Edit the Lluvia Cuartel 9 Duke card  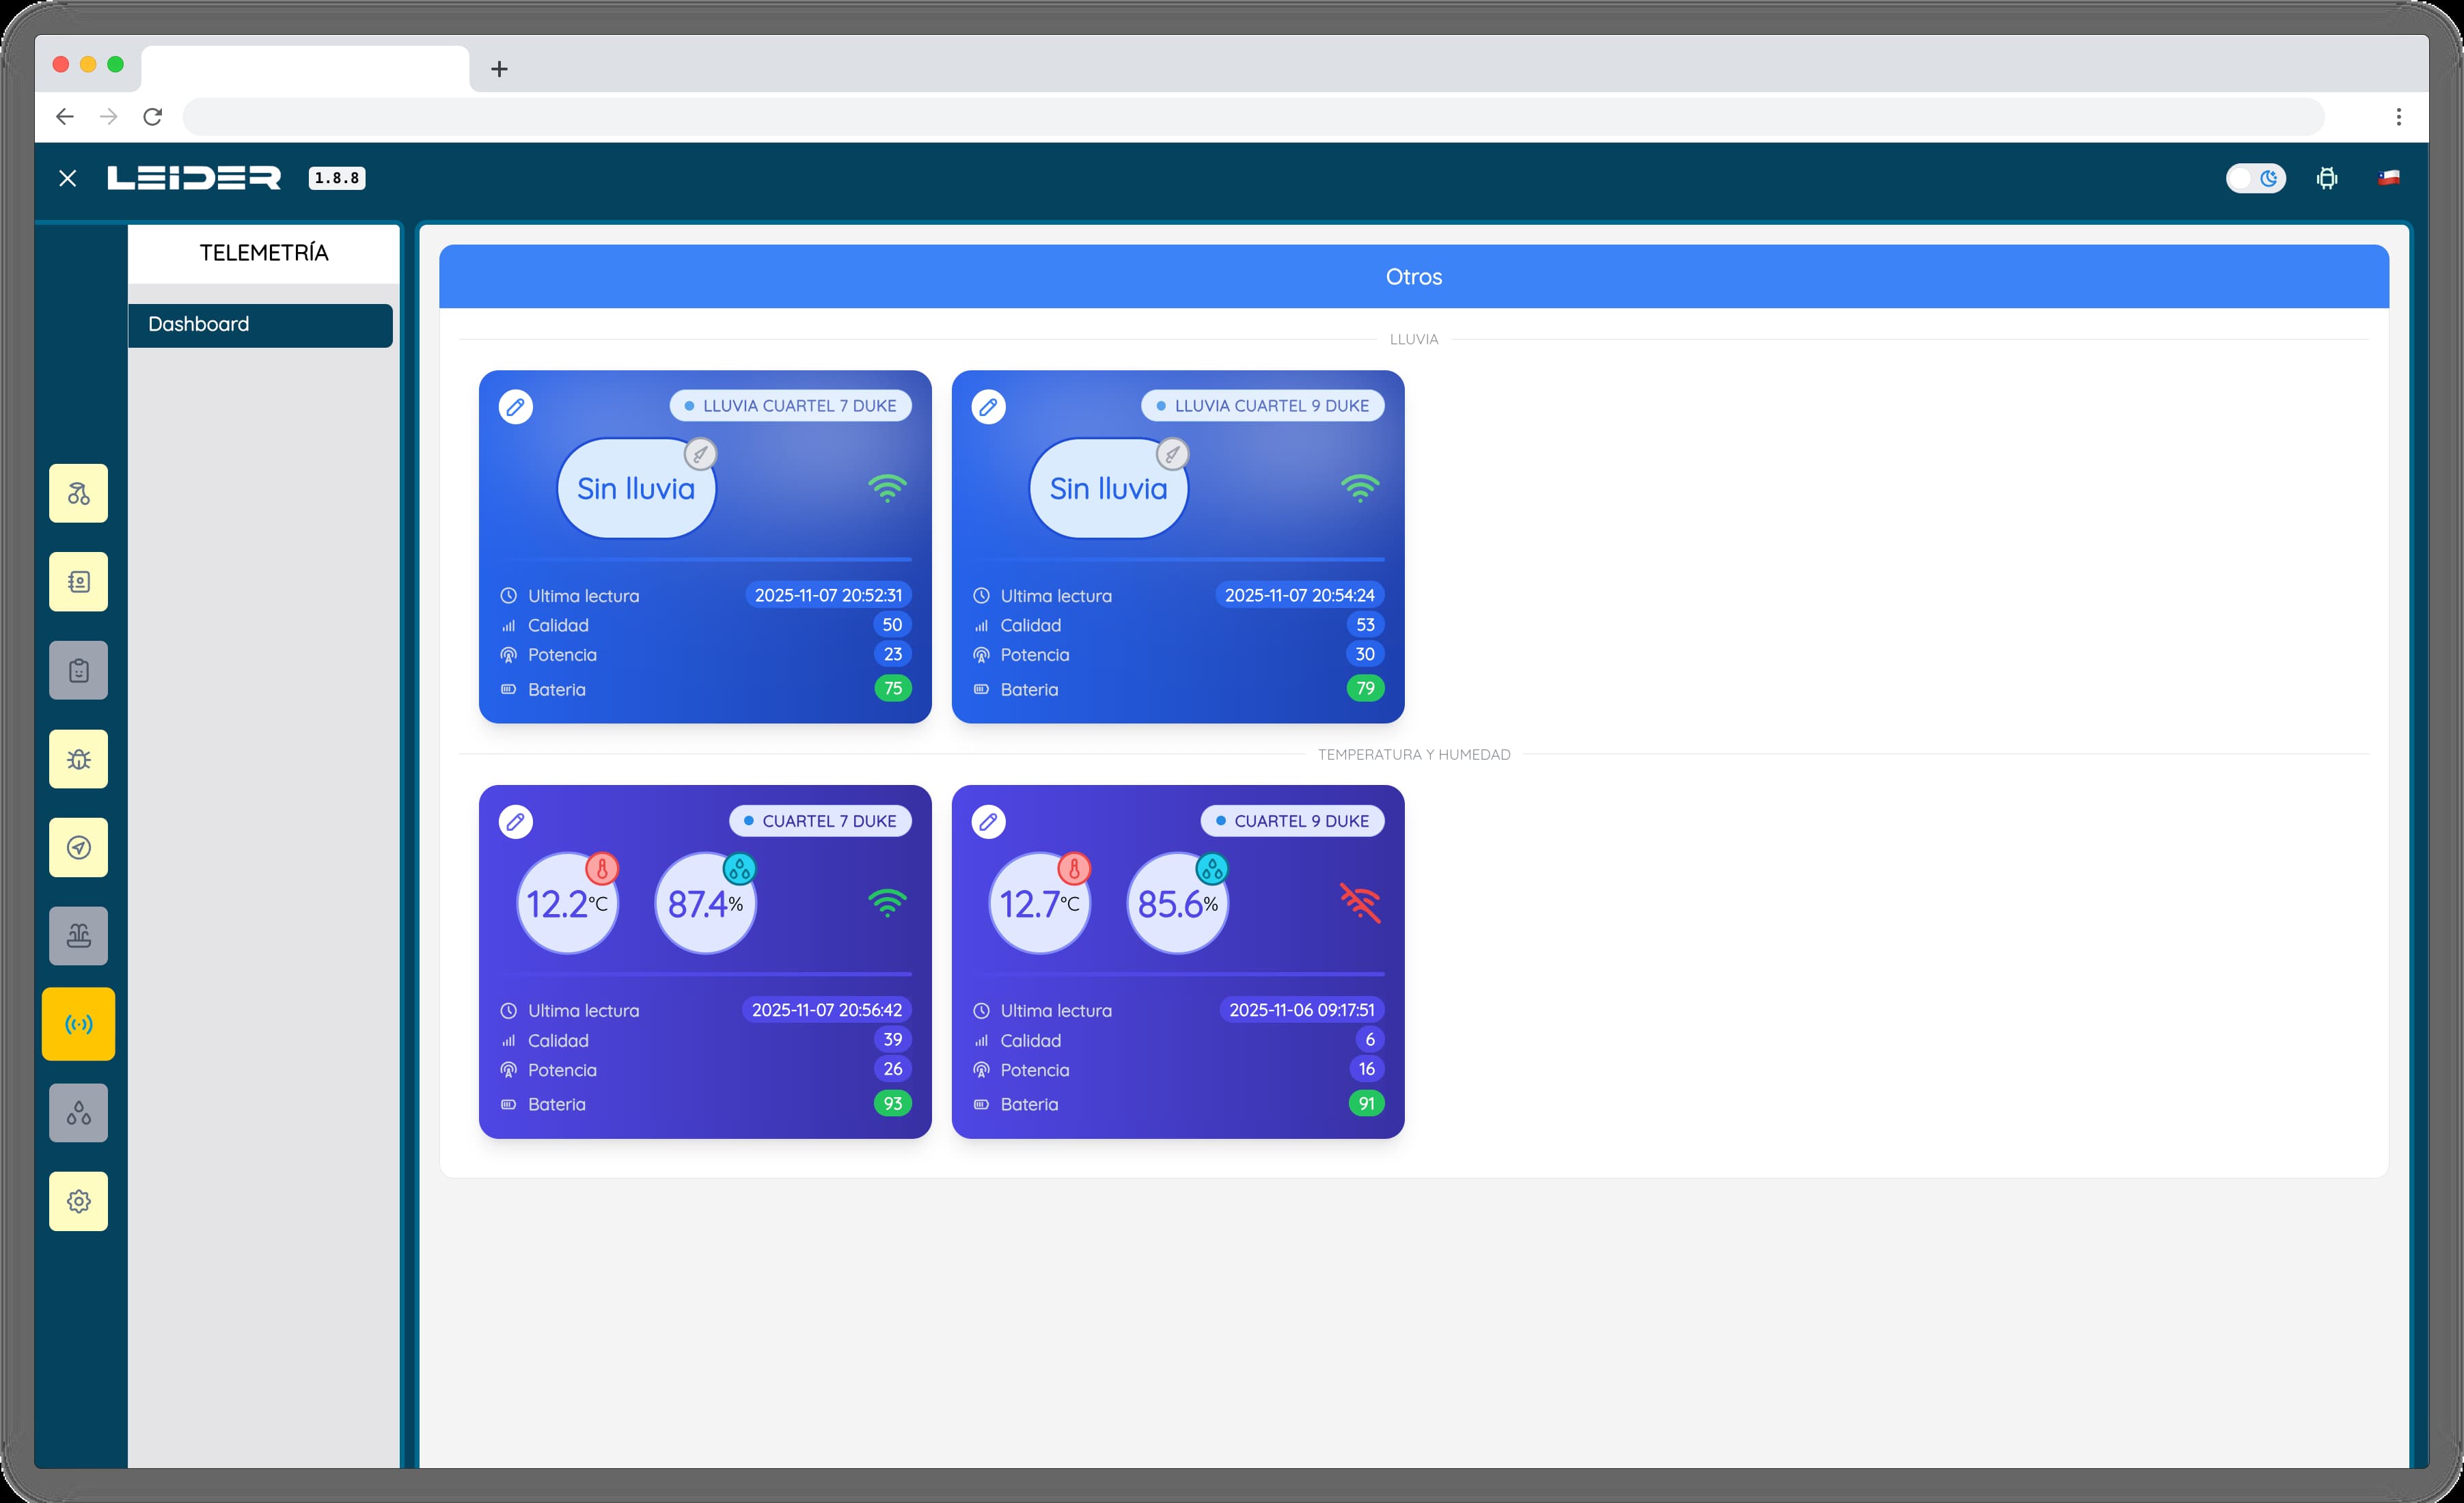pos(988,407)
